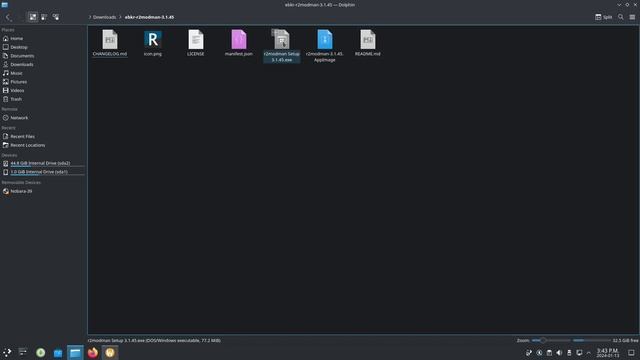640x360 pixels.
Task: Select the icon.png file
Action: coord(153,43)
